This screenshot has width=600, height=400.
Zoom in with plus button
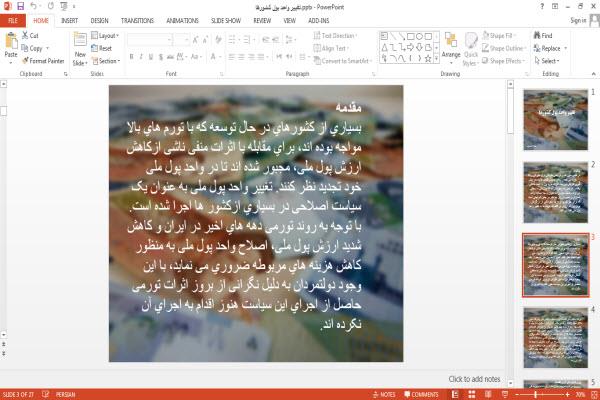(x=567, y=394)
